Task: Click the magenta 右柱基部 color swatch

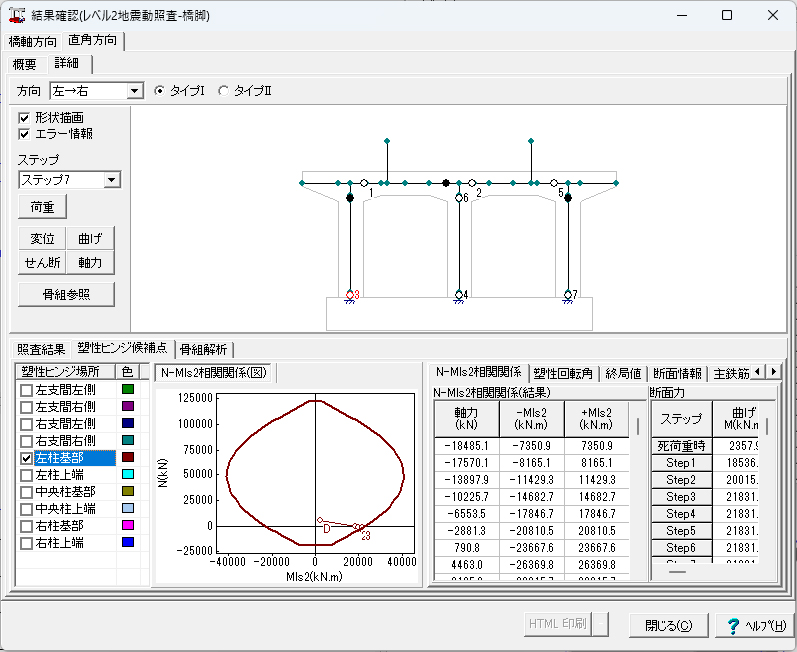Action: coord(127,525)
